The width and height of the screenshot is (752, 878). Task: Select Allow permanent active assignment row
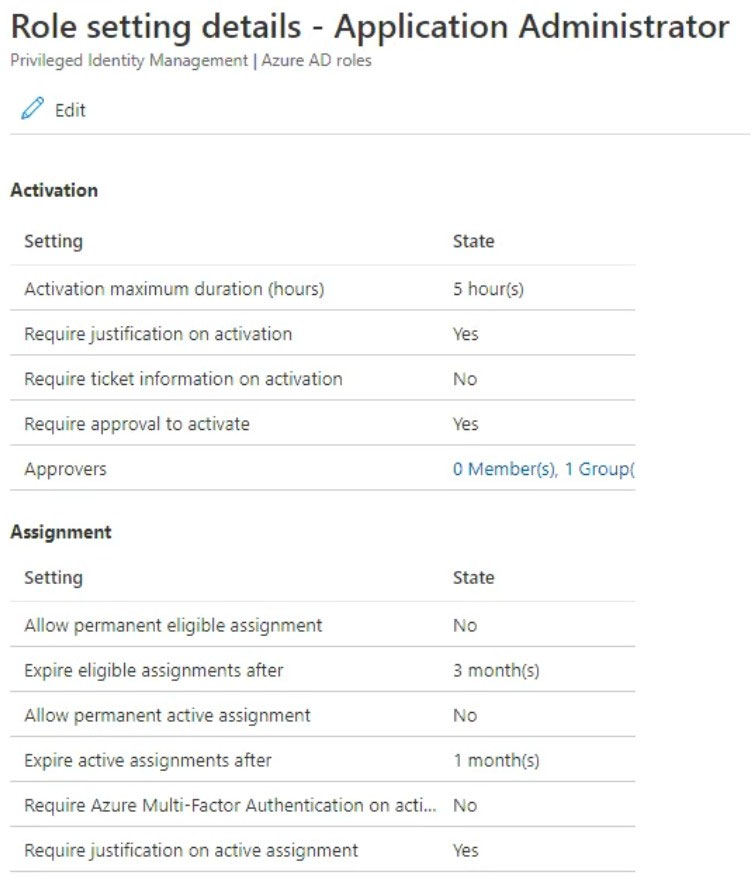click(323, 715)
